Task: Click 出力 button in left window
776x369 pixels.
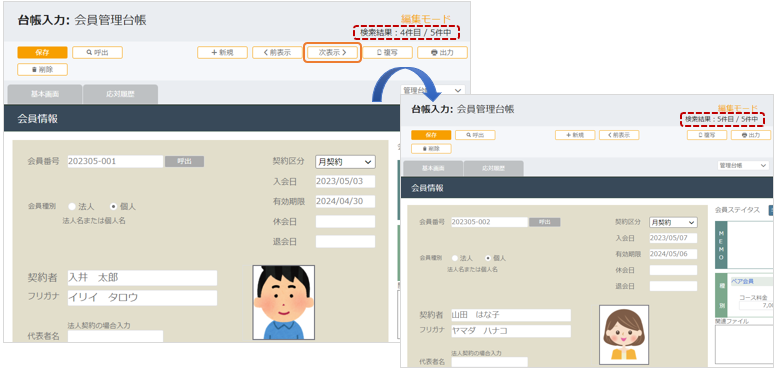Action: pyautogui.click(x=442, y=52)
